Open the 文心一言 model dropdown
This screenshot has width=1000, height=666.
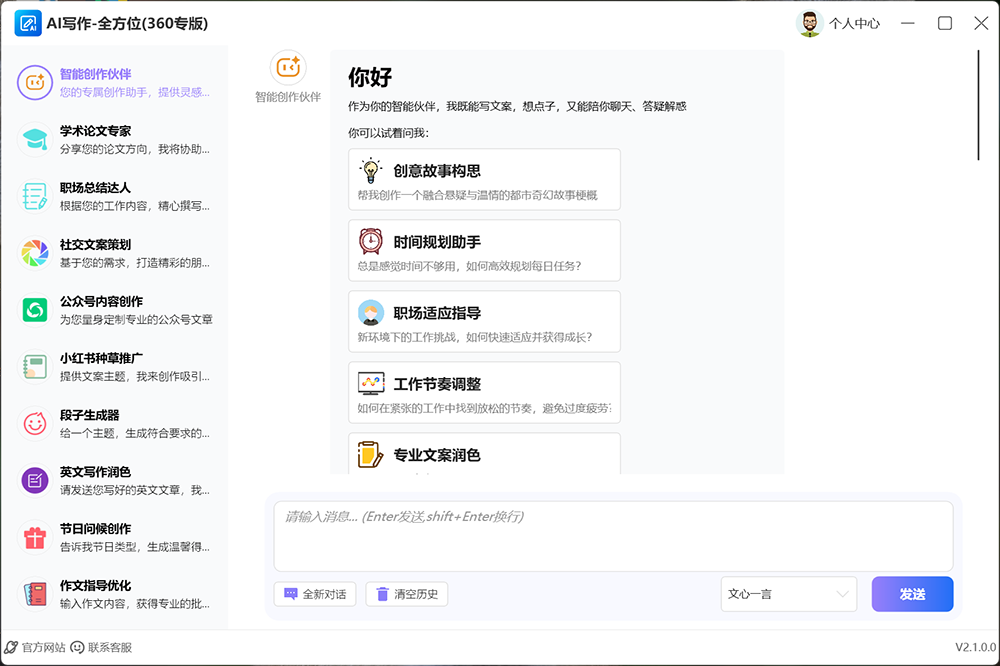pos(788,594)
